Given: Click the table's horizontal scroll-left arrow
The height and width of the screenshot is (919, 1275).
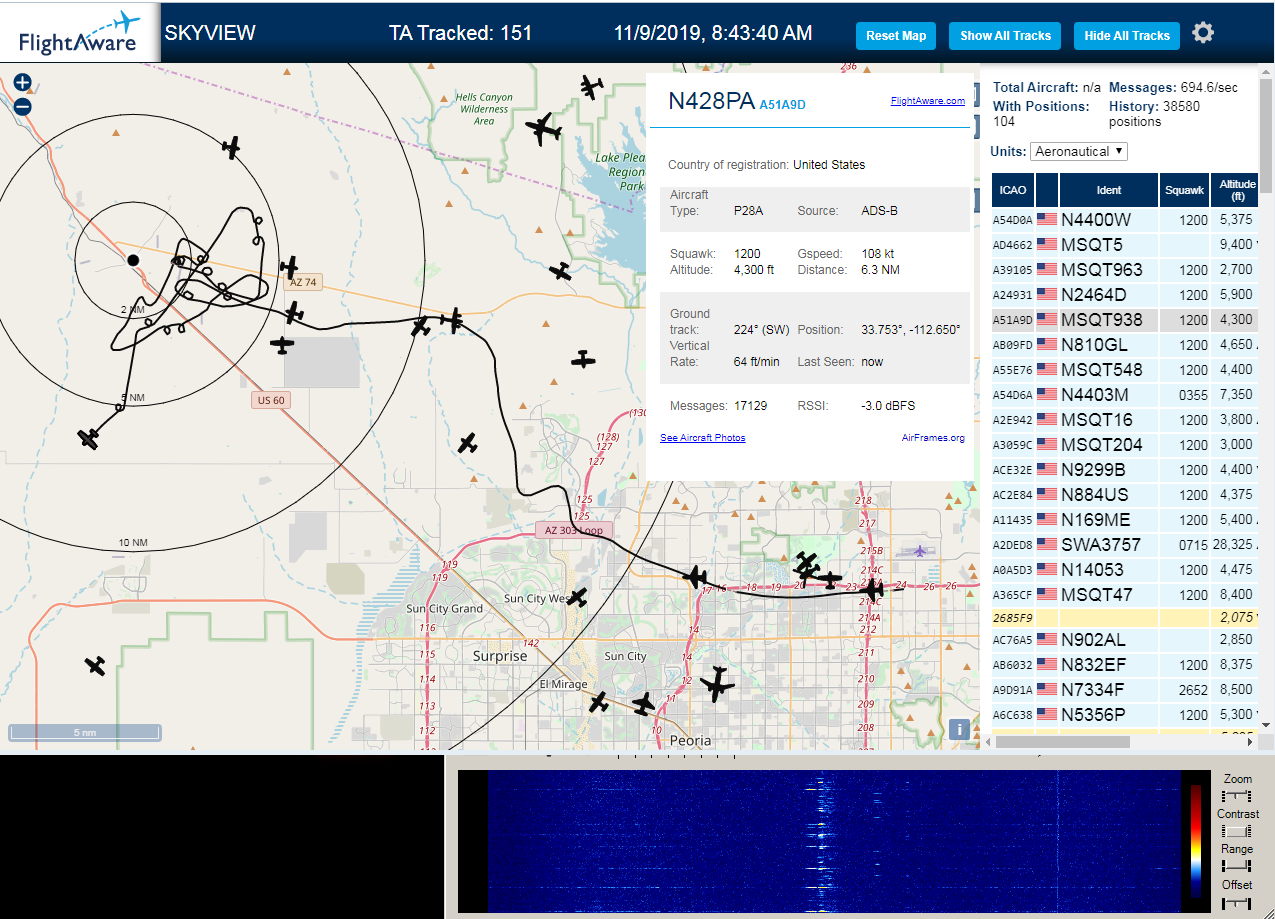Looking at the screenshot, I should [987, 742].
